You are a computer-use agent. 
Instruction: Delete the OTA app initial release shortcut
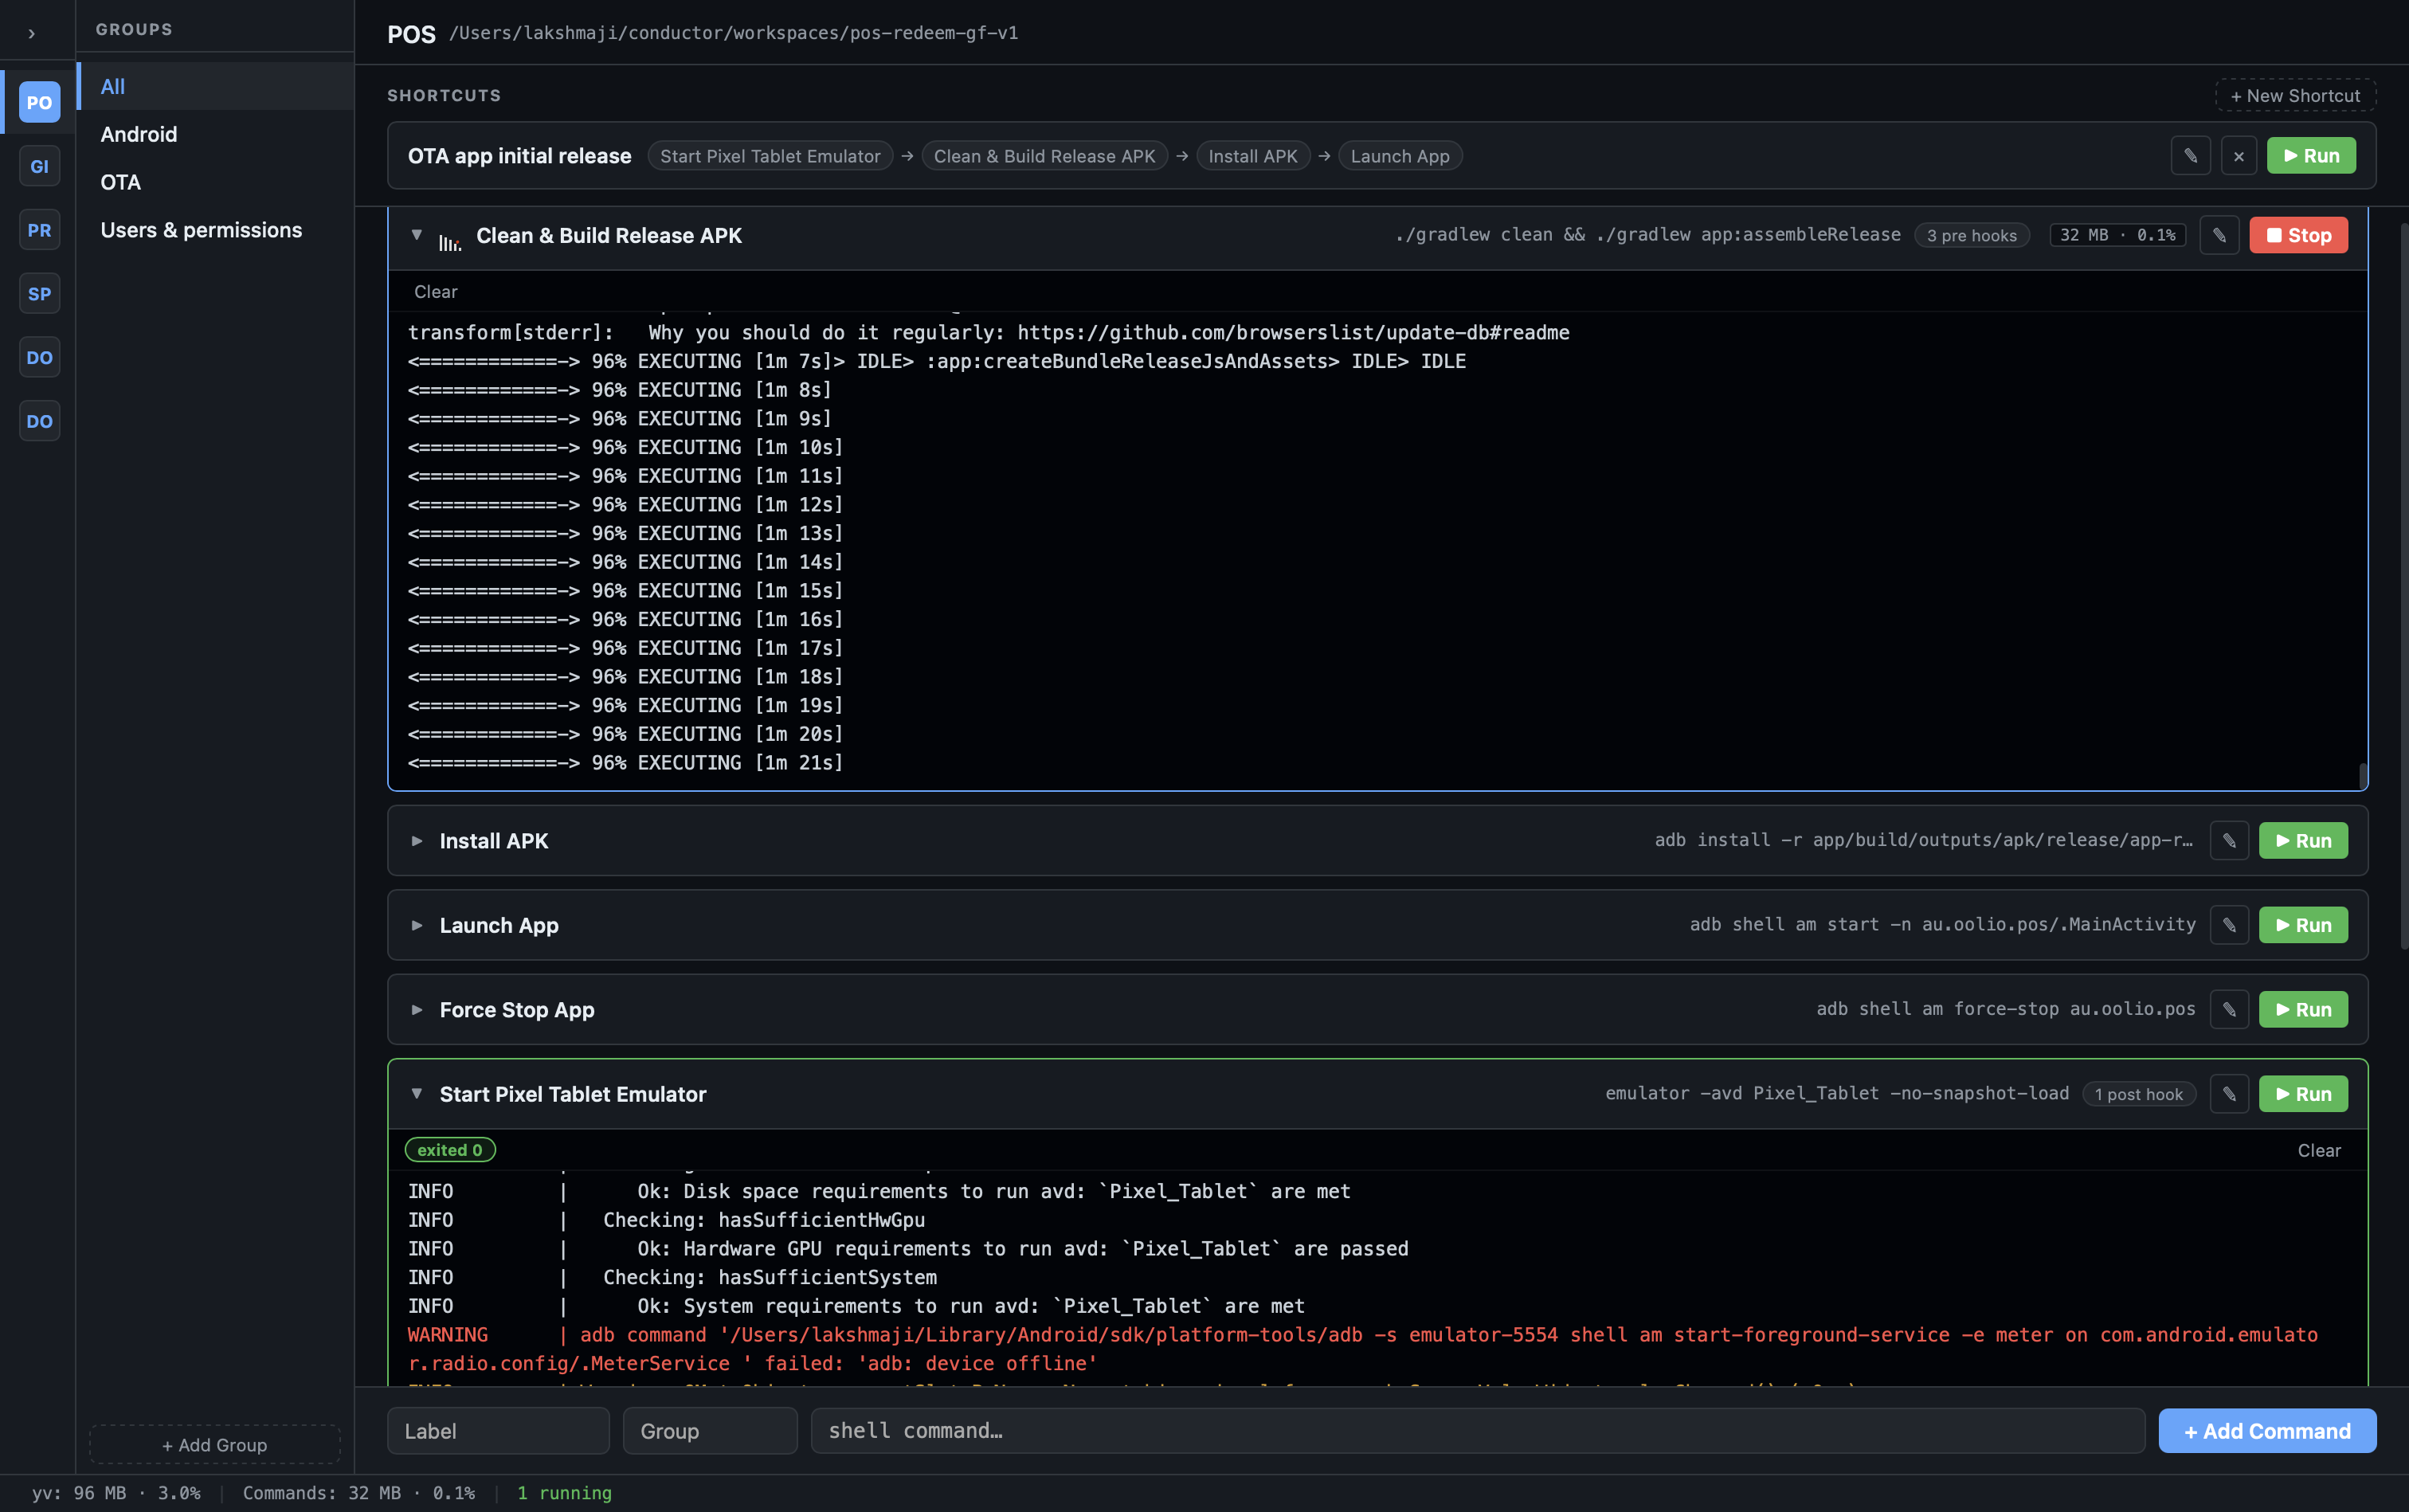coord(2239,156)
